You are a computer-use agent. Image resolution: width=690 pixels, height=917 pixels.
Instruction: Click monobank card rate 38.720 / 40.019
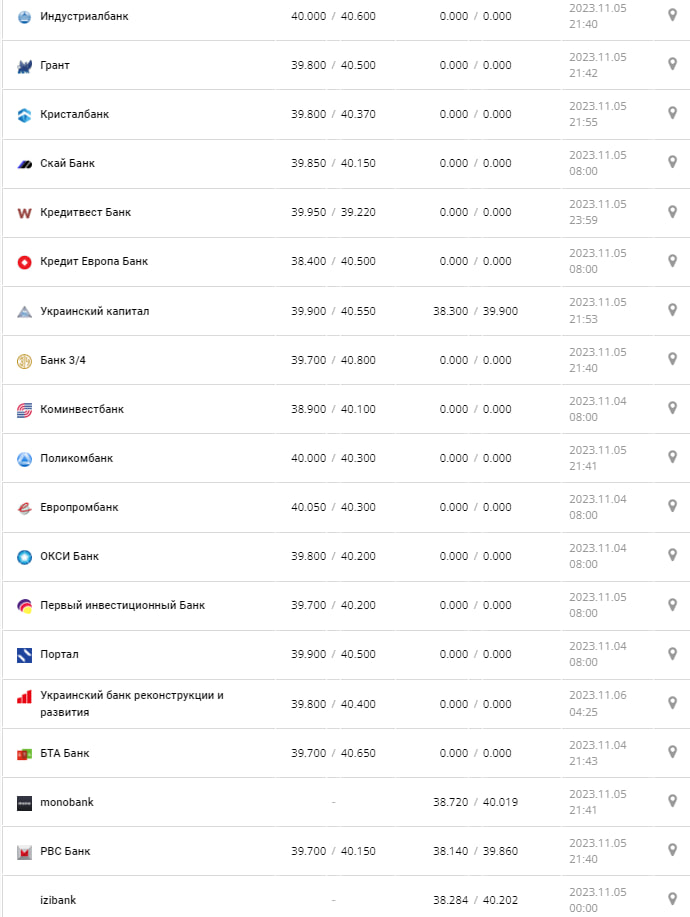click(475, 802)
